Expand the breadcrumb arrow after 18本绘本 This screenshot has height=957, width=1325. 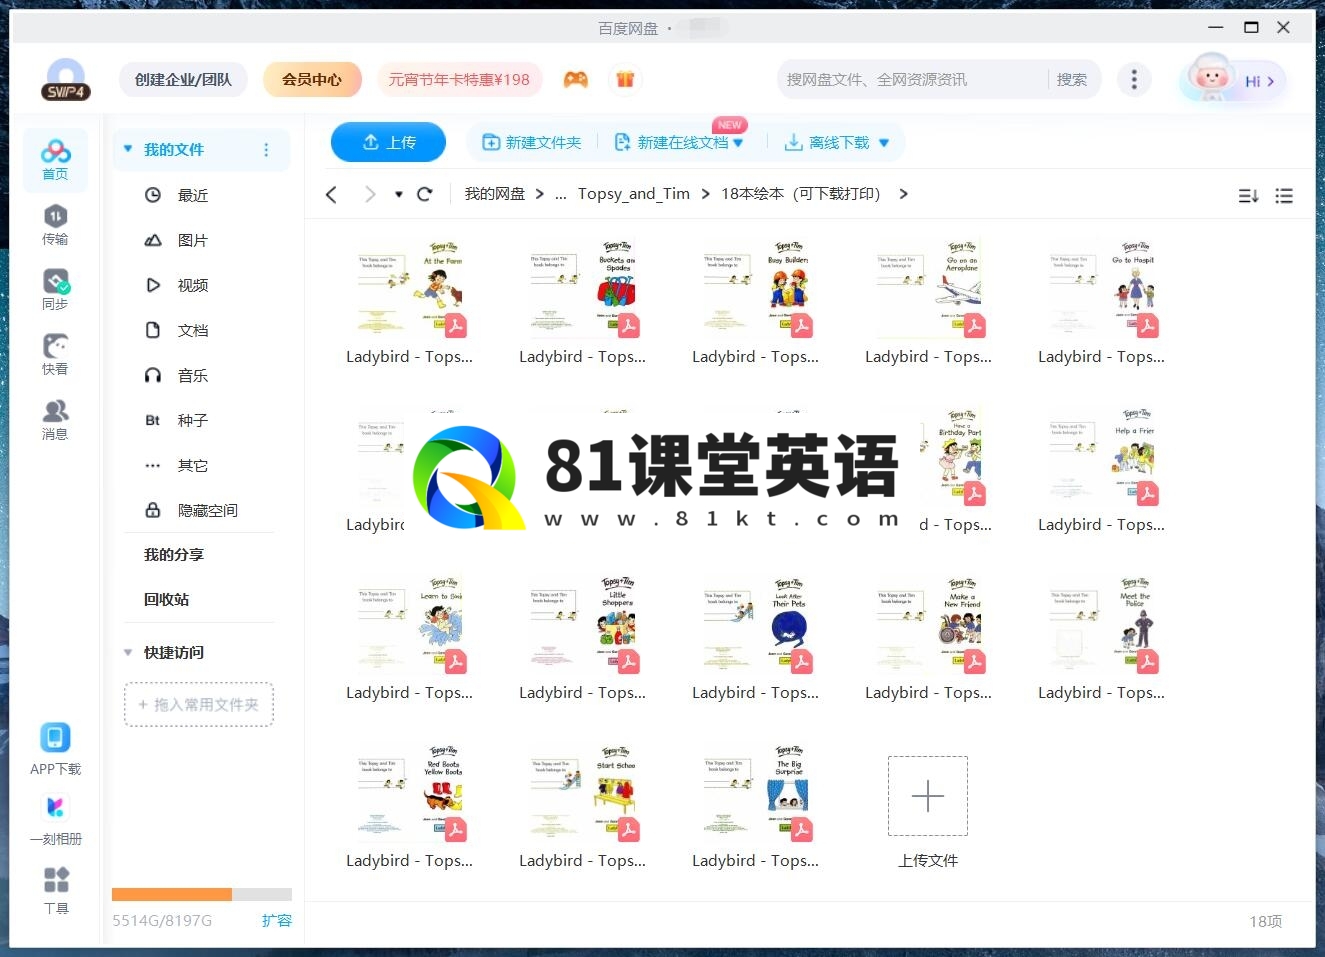click(903, 194)
